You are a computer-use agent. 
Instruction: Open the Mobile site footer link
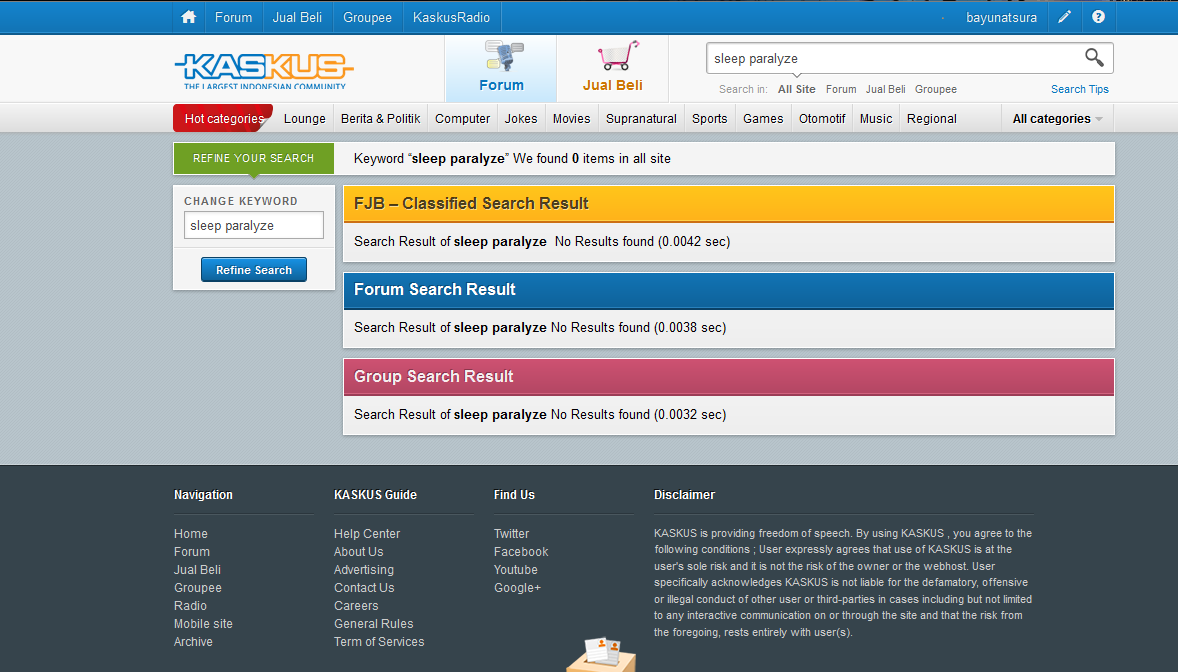click(204, 624)
